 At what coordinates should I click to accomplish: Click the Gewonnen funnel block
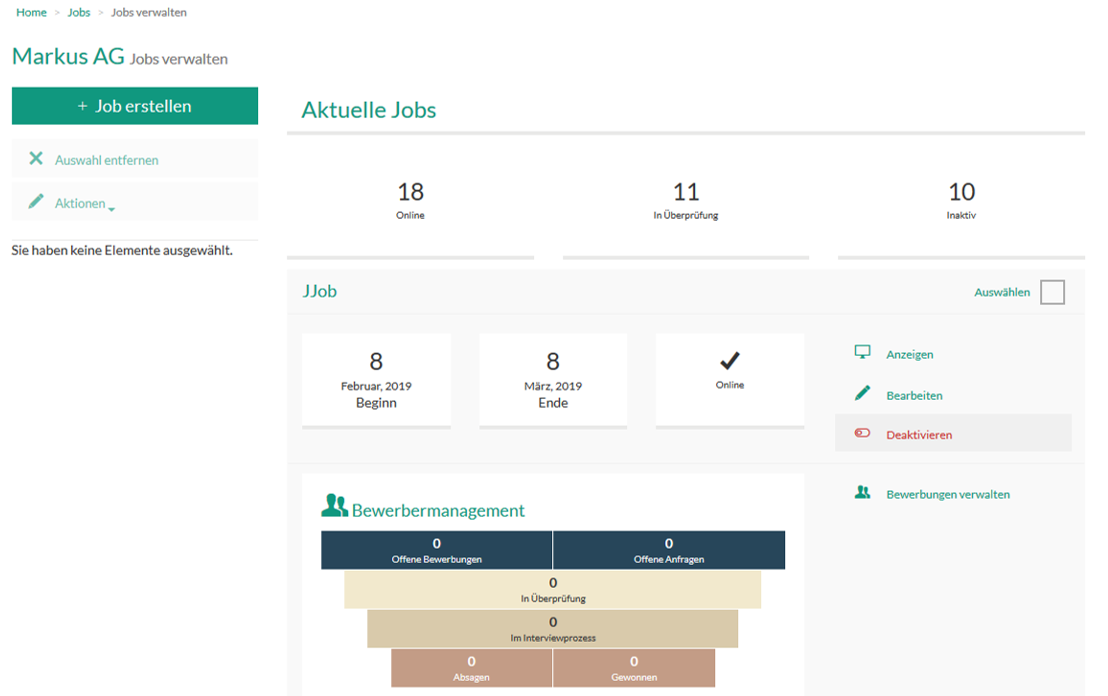tap(634, 668)
